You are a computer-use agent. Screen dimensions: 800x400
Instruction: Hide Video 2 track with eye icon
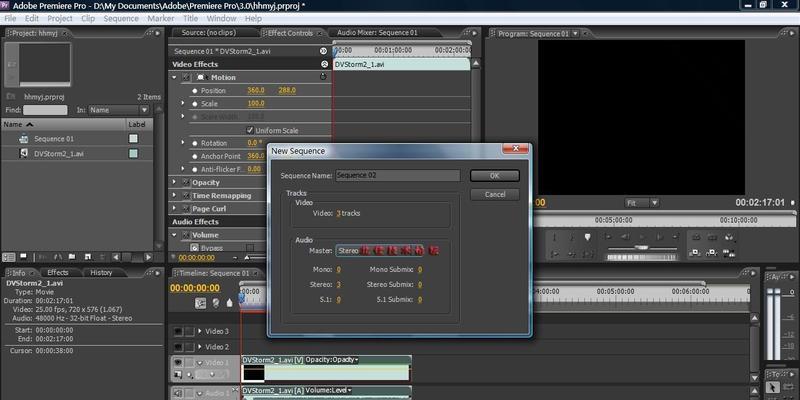pos(179,347)
